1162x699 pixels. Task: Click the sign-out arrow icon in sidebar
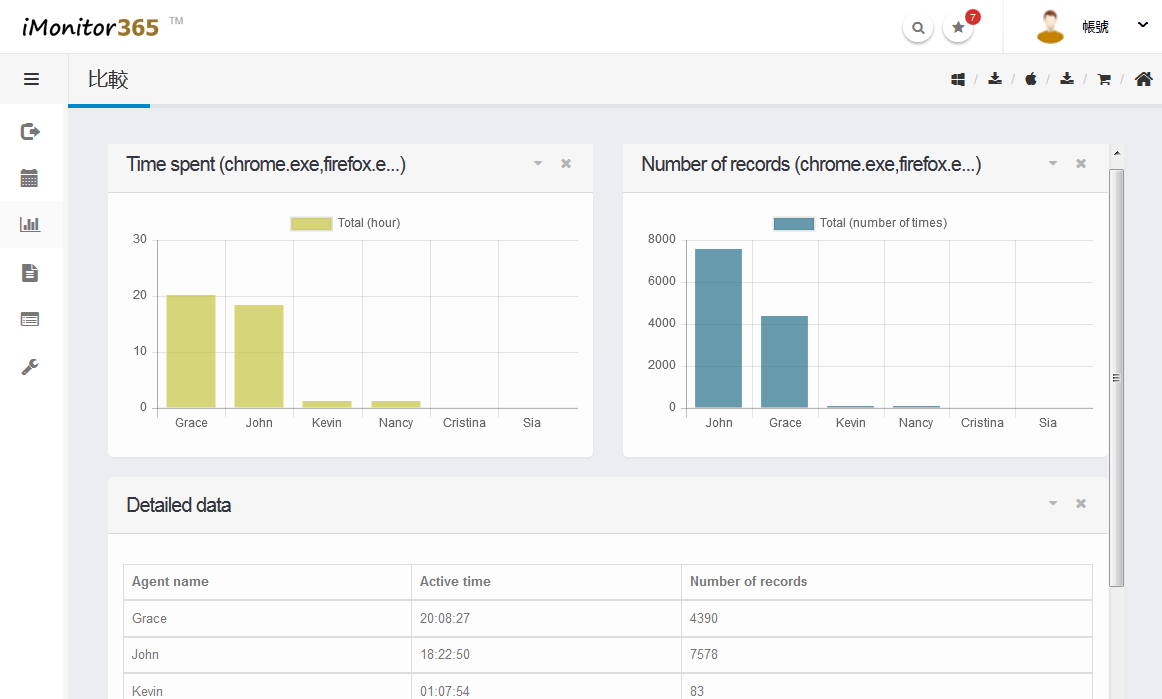(x=30, y=131)
